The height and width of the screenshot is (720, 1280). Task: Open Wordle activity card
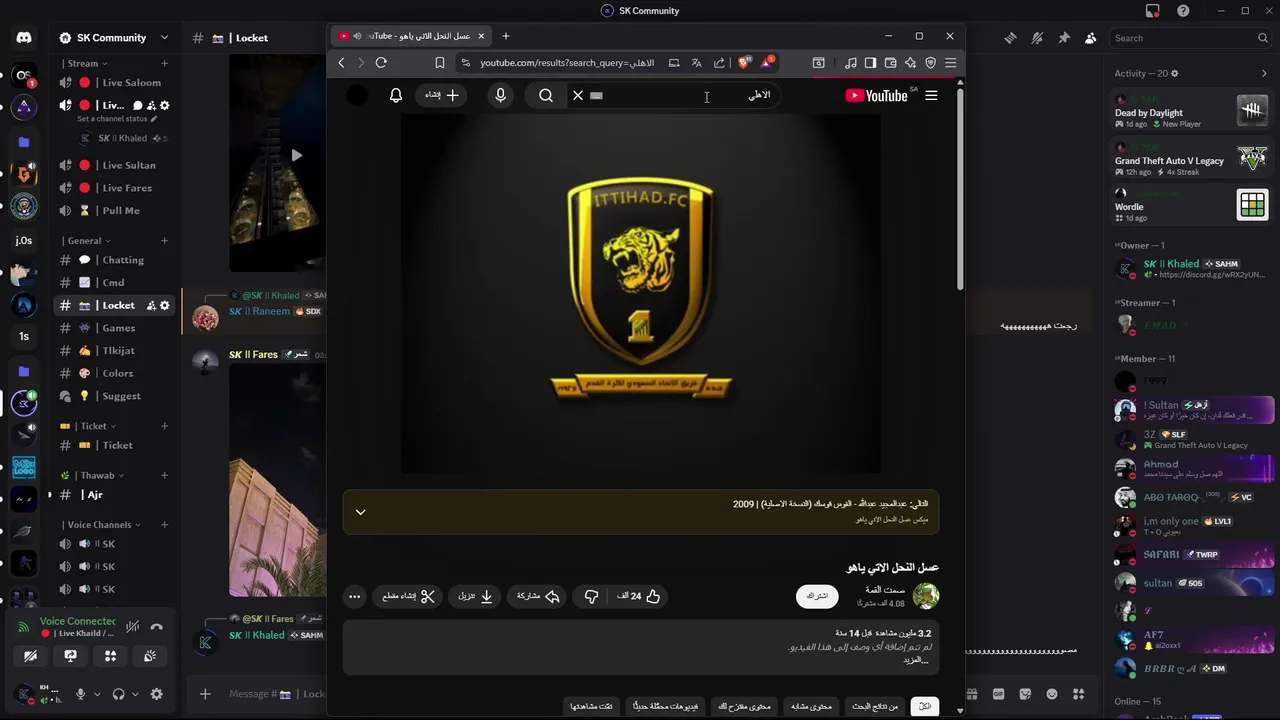[1191, 206]
